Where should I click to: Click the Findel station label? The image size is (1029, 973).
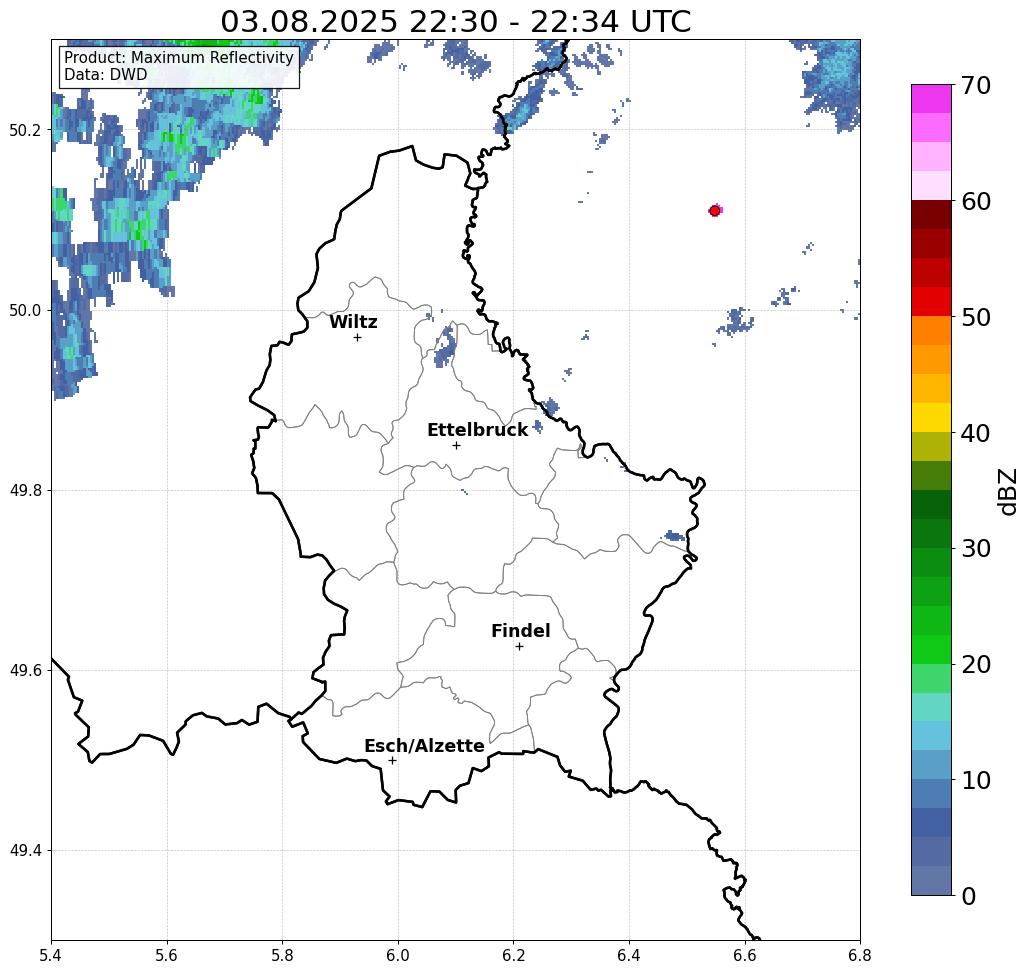click(520, 631)
